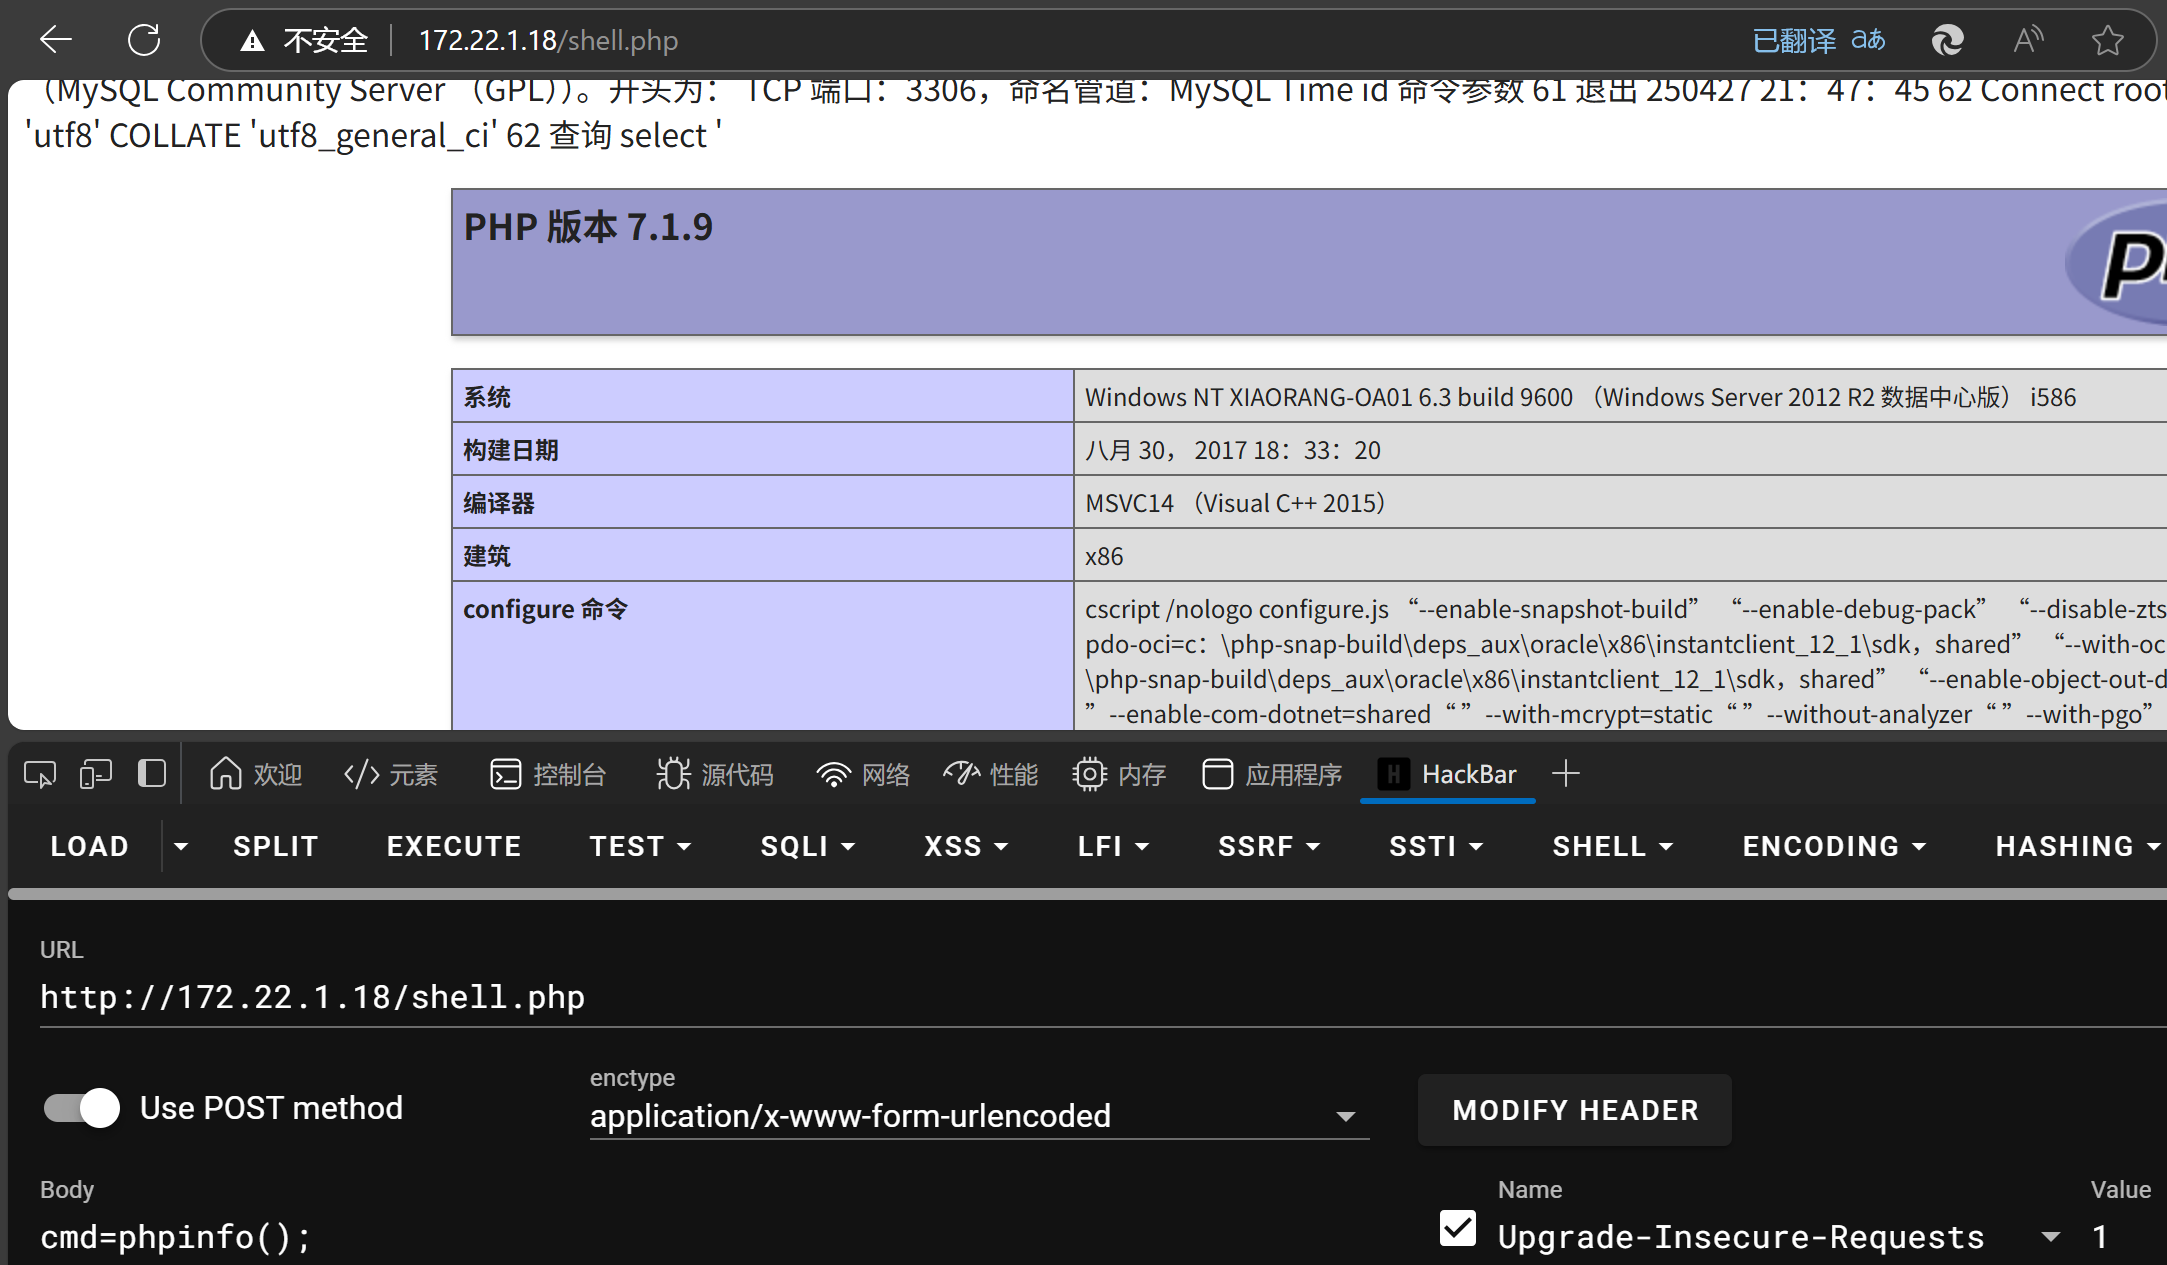The image size is (2167, 1265).
Task: Click the HackBar URL input field
Action: point(1103,997)
